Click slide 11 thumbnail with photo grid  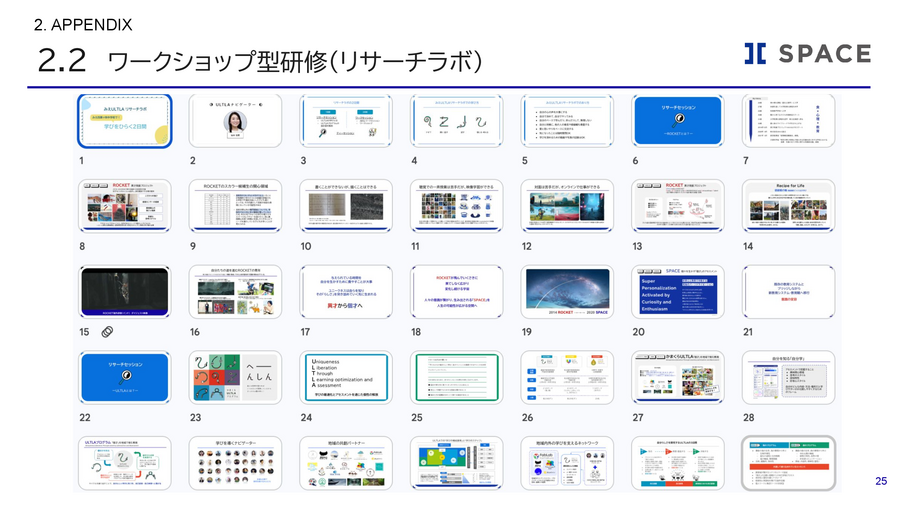(455, 207)
